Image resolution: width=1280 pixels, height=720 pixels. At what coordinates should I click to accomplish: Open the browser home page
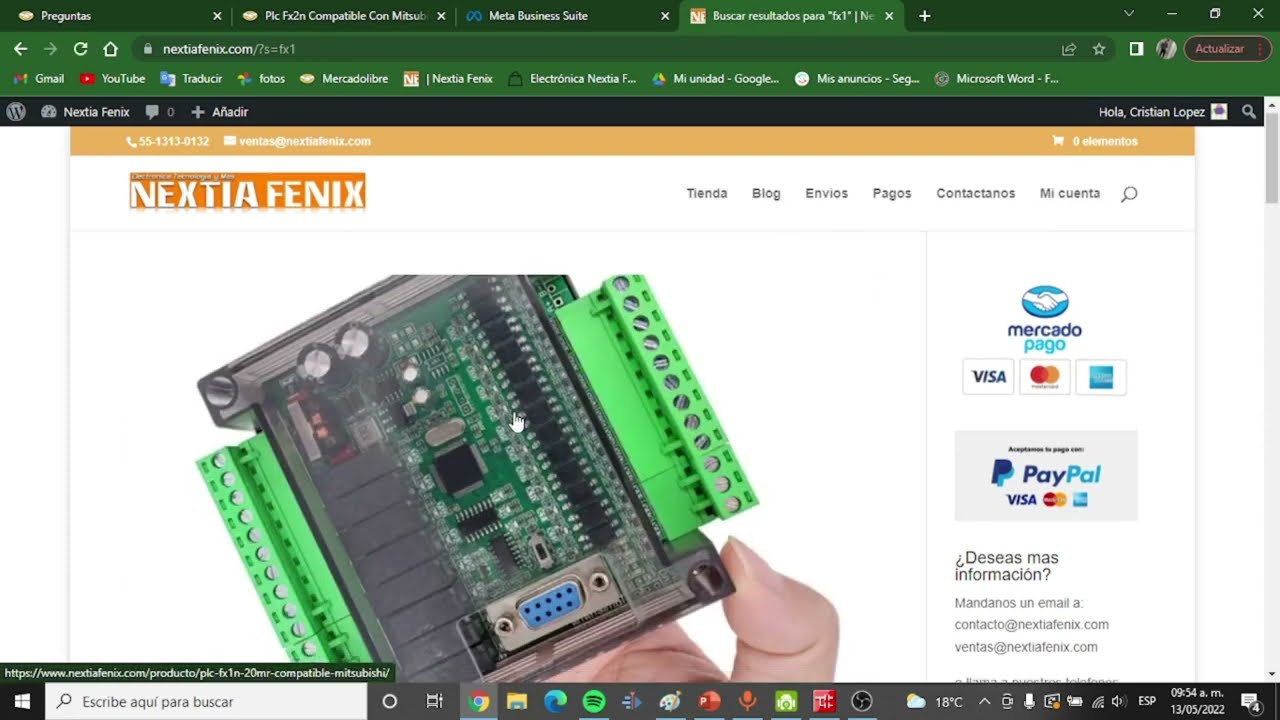click(x=110, y=48)
